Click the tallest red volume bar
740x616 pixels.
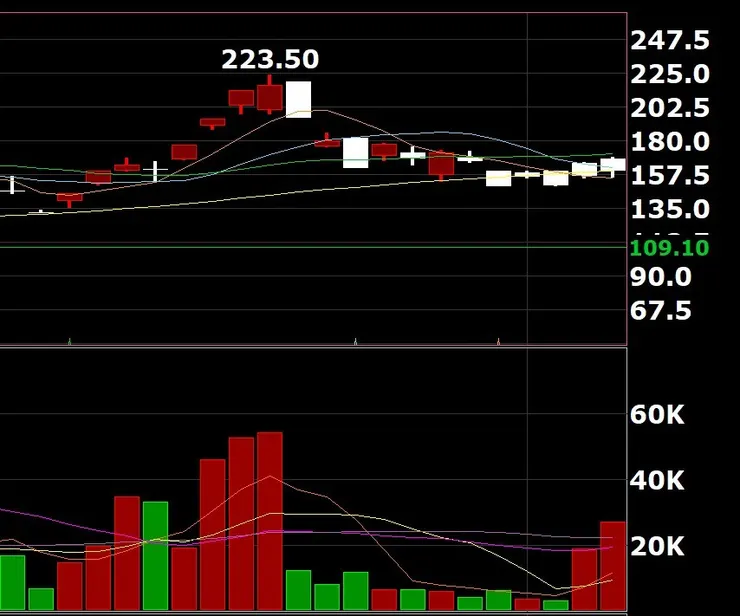(x=269, y=521)
